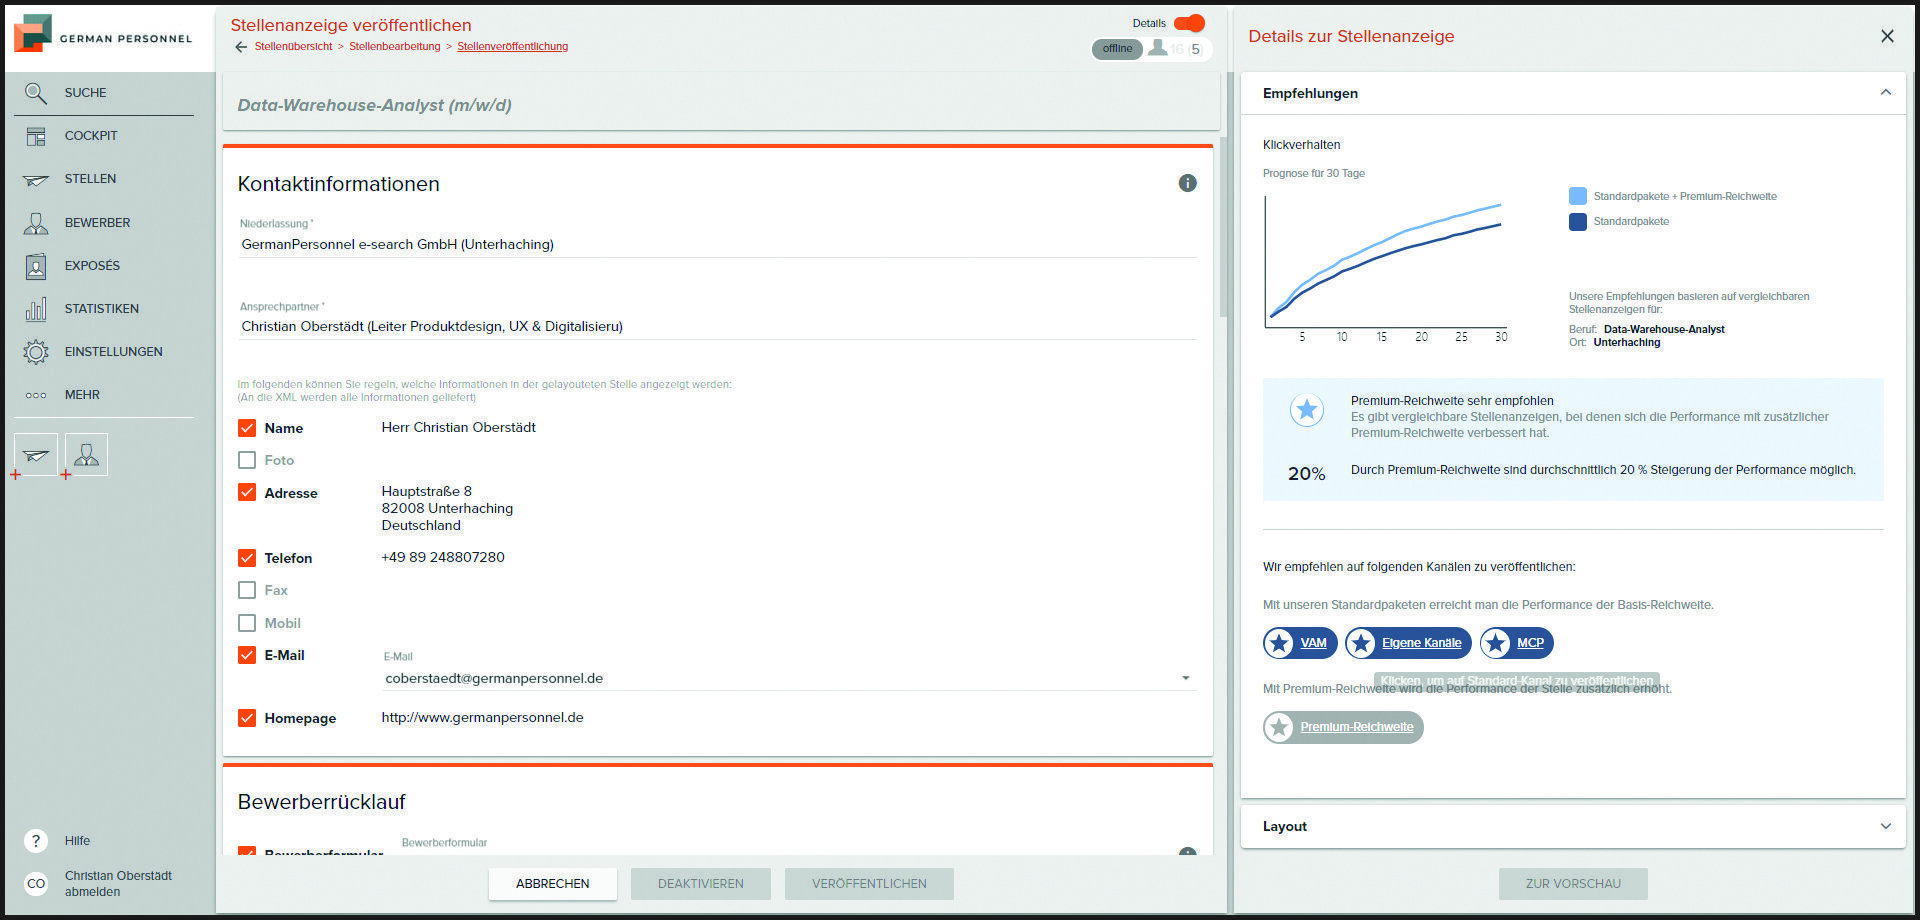Click the star icon on Eigene Kanäle
Screen dimensions: 1920x920
pos(1361,643)
